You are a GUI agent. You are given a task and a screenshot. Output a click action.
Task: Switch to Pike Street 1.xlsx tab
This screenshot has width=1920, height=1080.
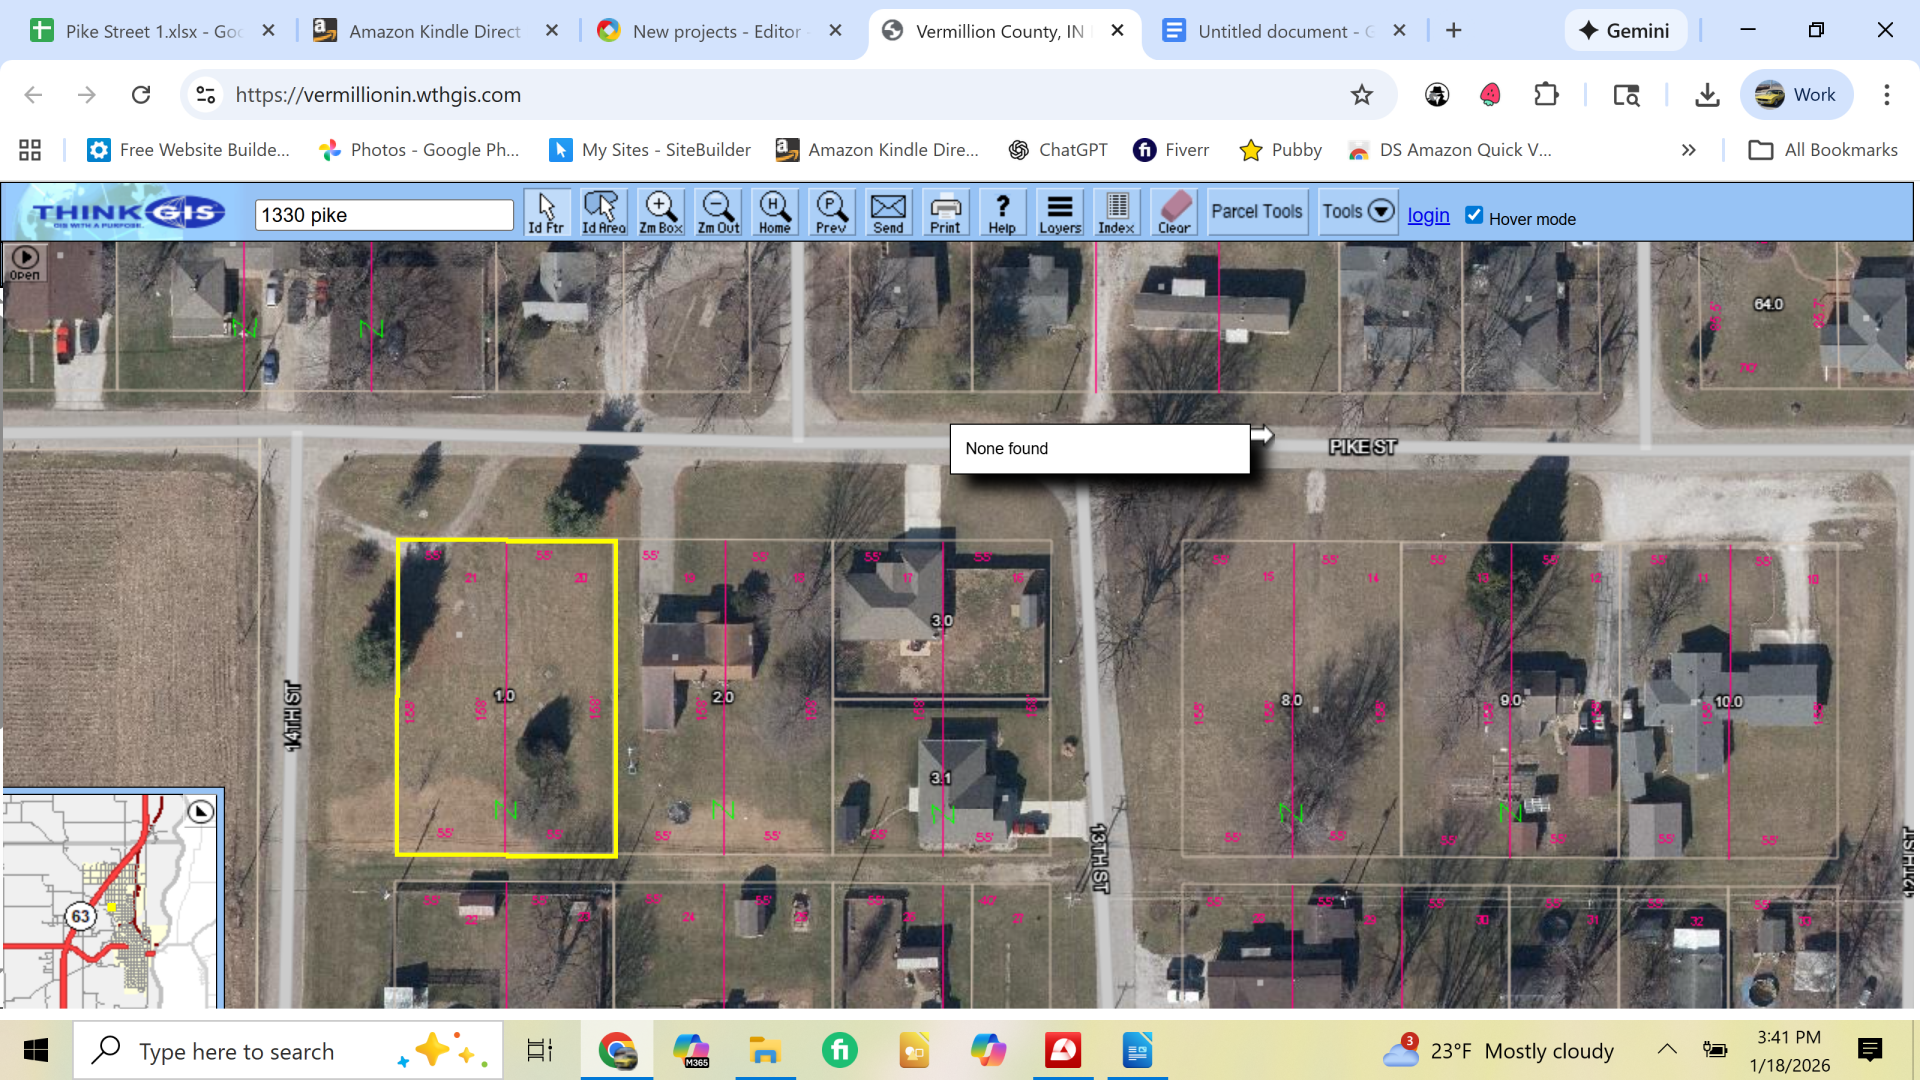(x=140, y=31)
